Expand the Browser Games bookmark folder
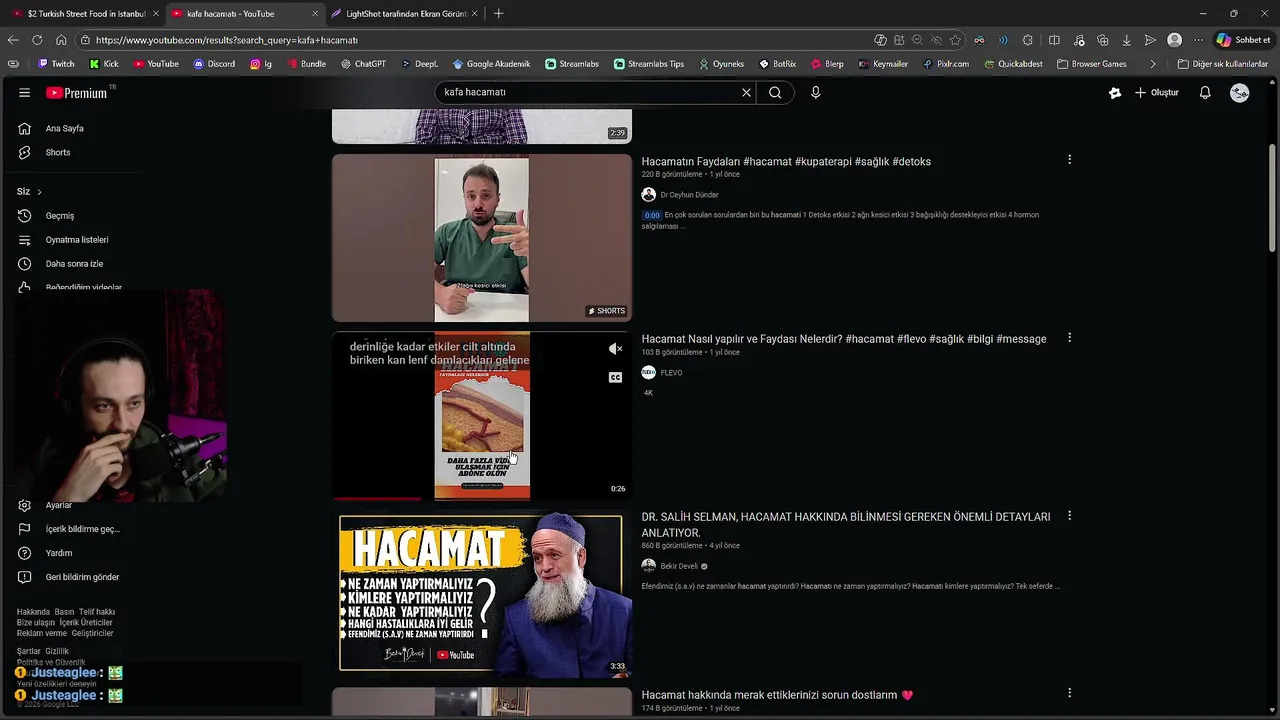1280x720 pixels. click(x=1091, y=64)
